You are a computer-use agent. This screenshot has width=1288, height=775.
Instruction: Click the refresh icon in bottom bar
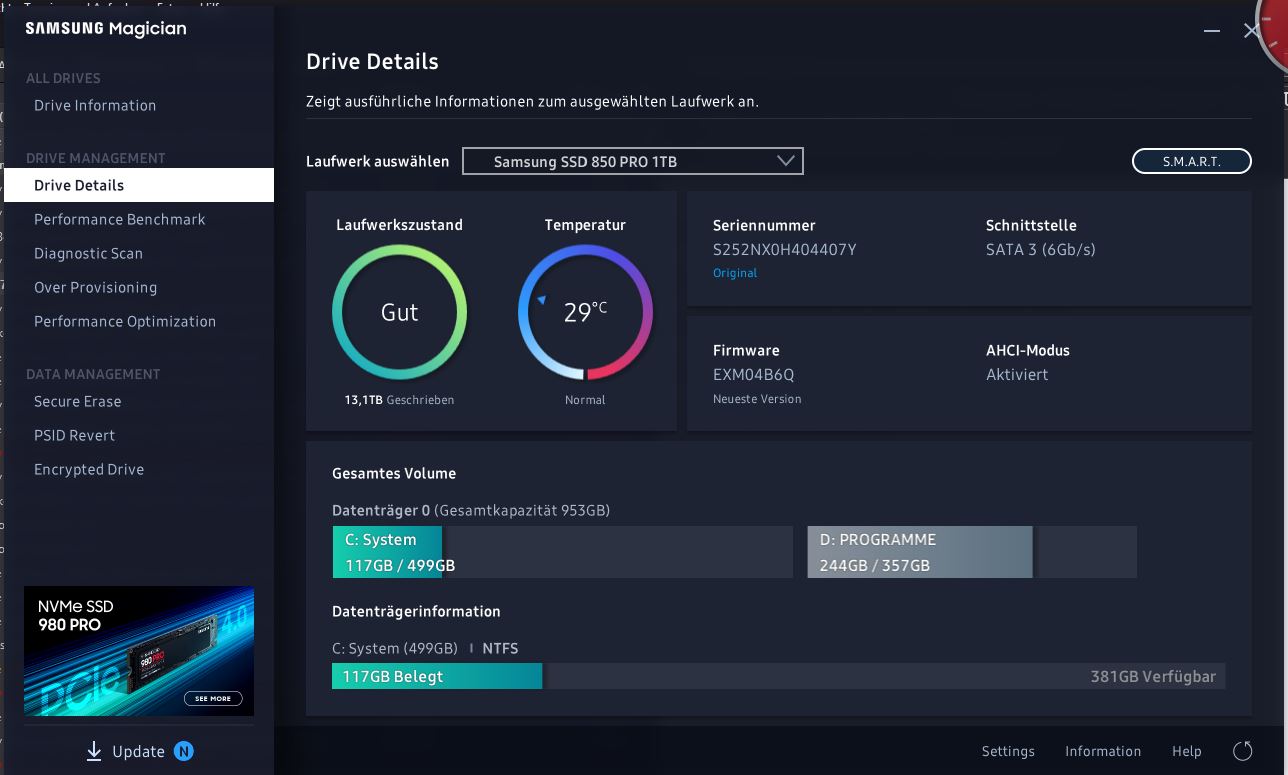pyautogui.click(x=1243, y=751)
